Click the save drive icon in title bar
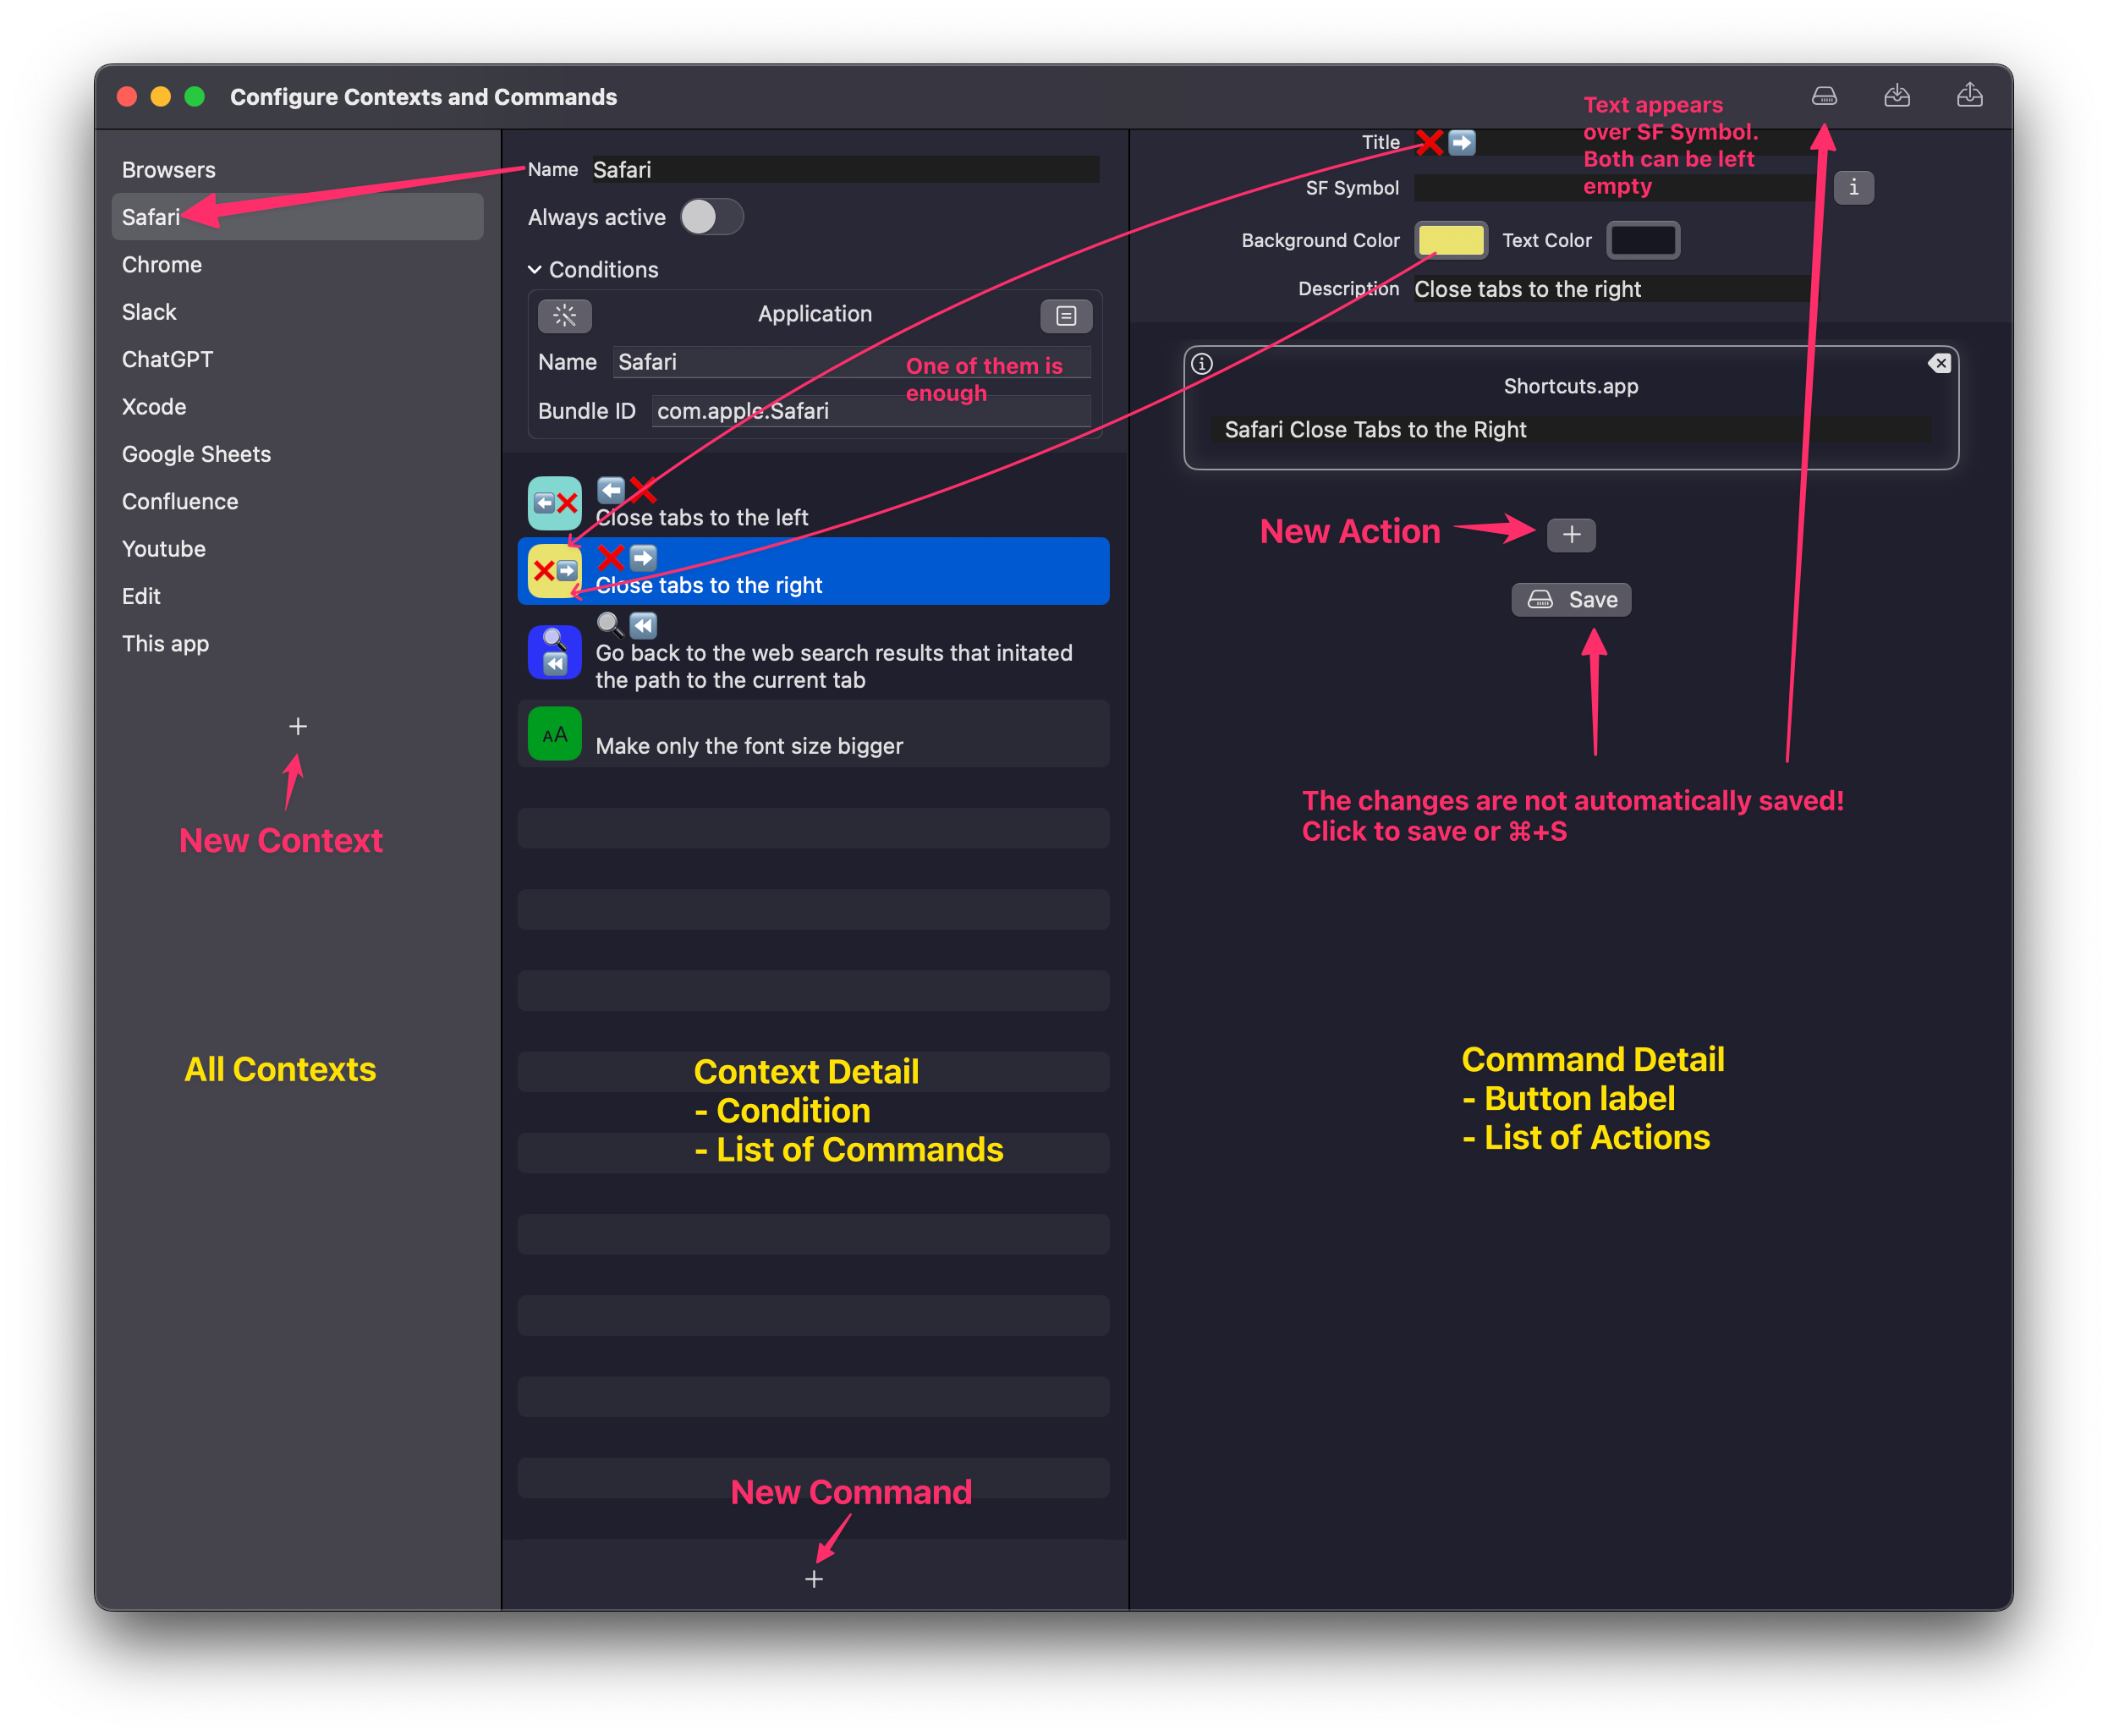Viewport: 2108px width, 1736px height. [x=1824, y=96]
